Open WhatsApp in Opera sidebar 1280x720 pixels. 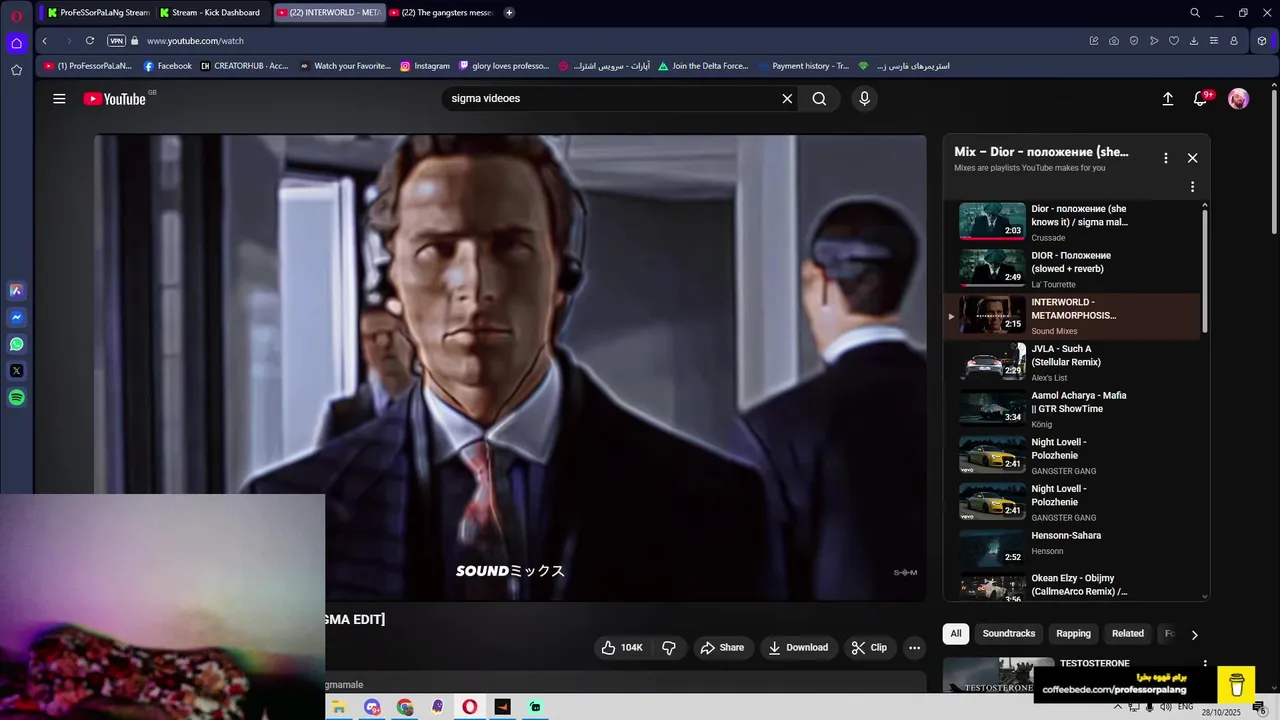16,344
